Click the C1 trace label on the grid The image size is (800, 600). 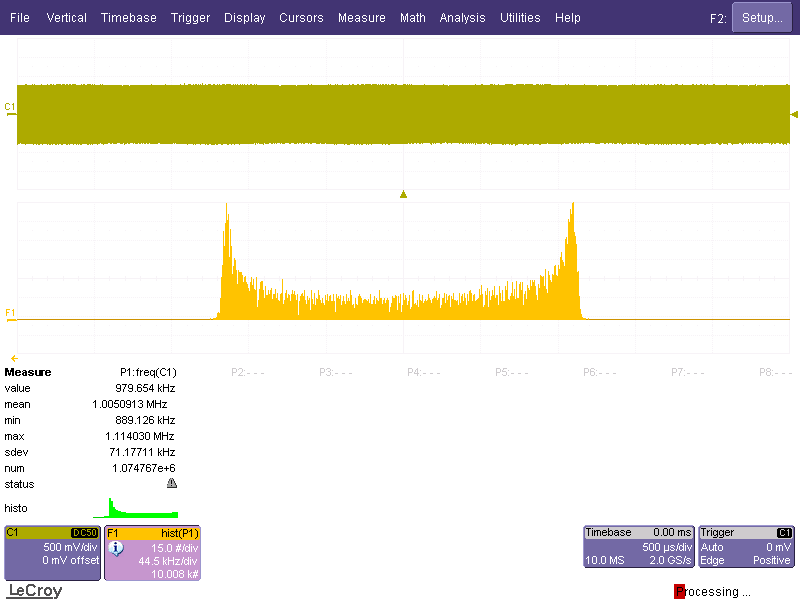tap(10, 106)
